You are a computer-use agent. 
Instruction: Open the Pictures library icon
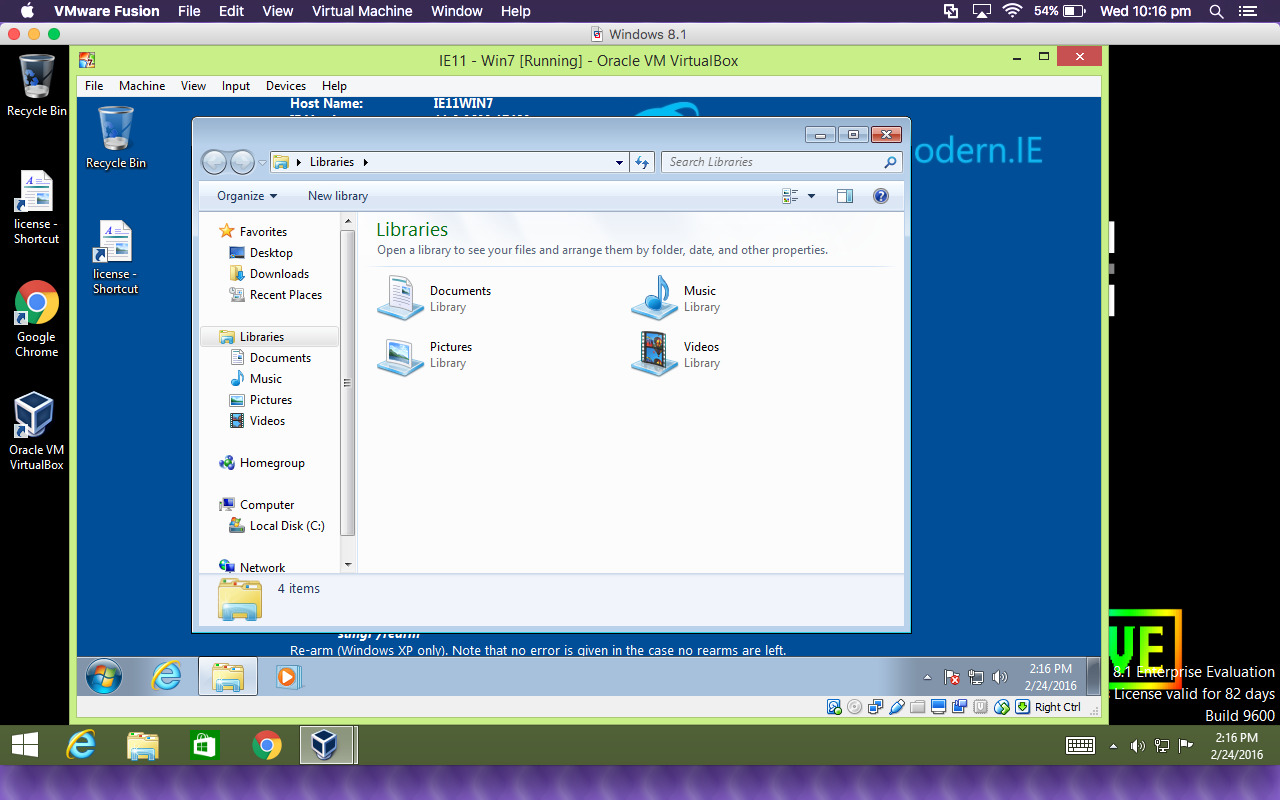coord(401,355)
